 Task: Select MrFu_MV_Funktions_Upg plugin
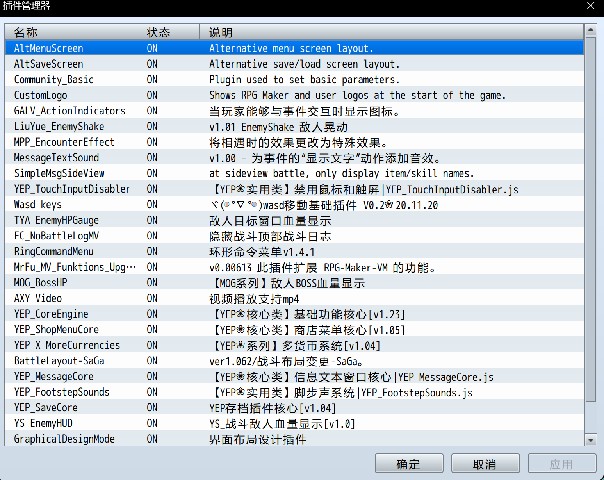[294, 267]
